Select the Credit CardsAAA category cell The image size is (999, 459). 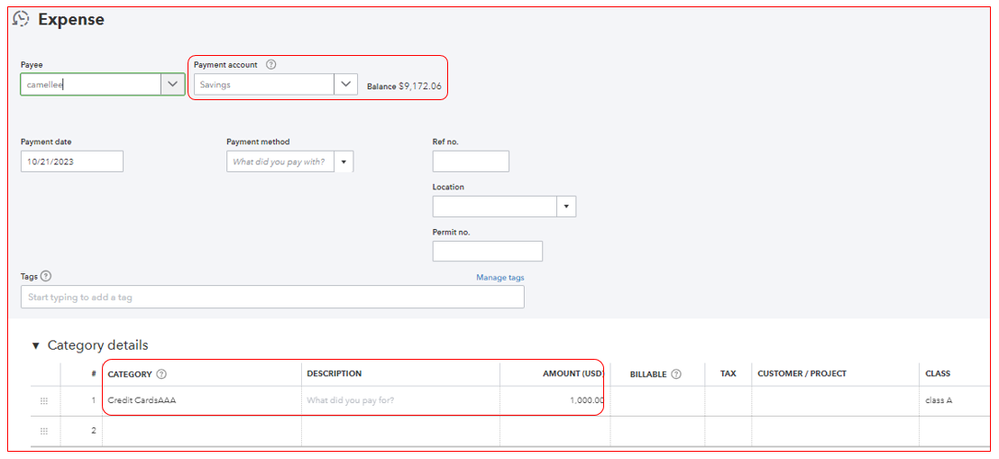coord(200,400)
